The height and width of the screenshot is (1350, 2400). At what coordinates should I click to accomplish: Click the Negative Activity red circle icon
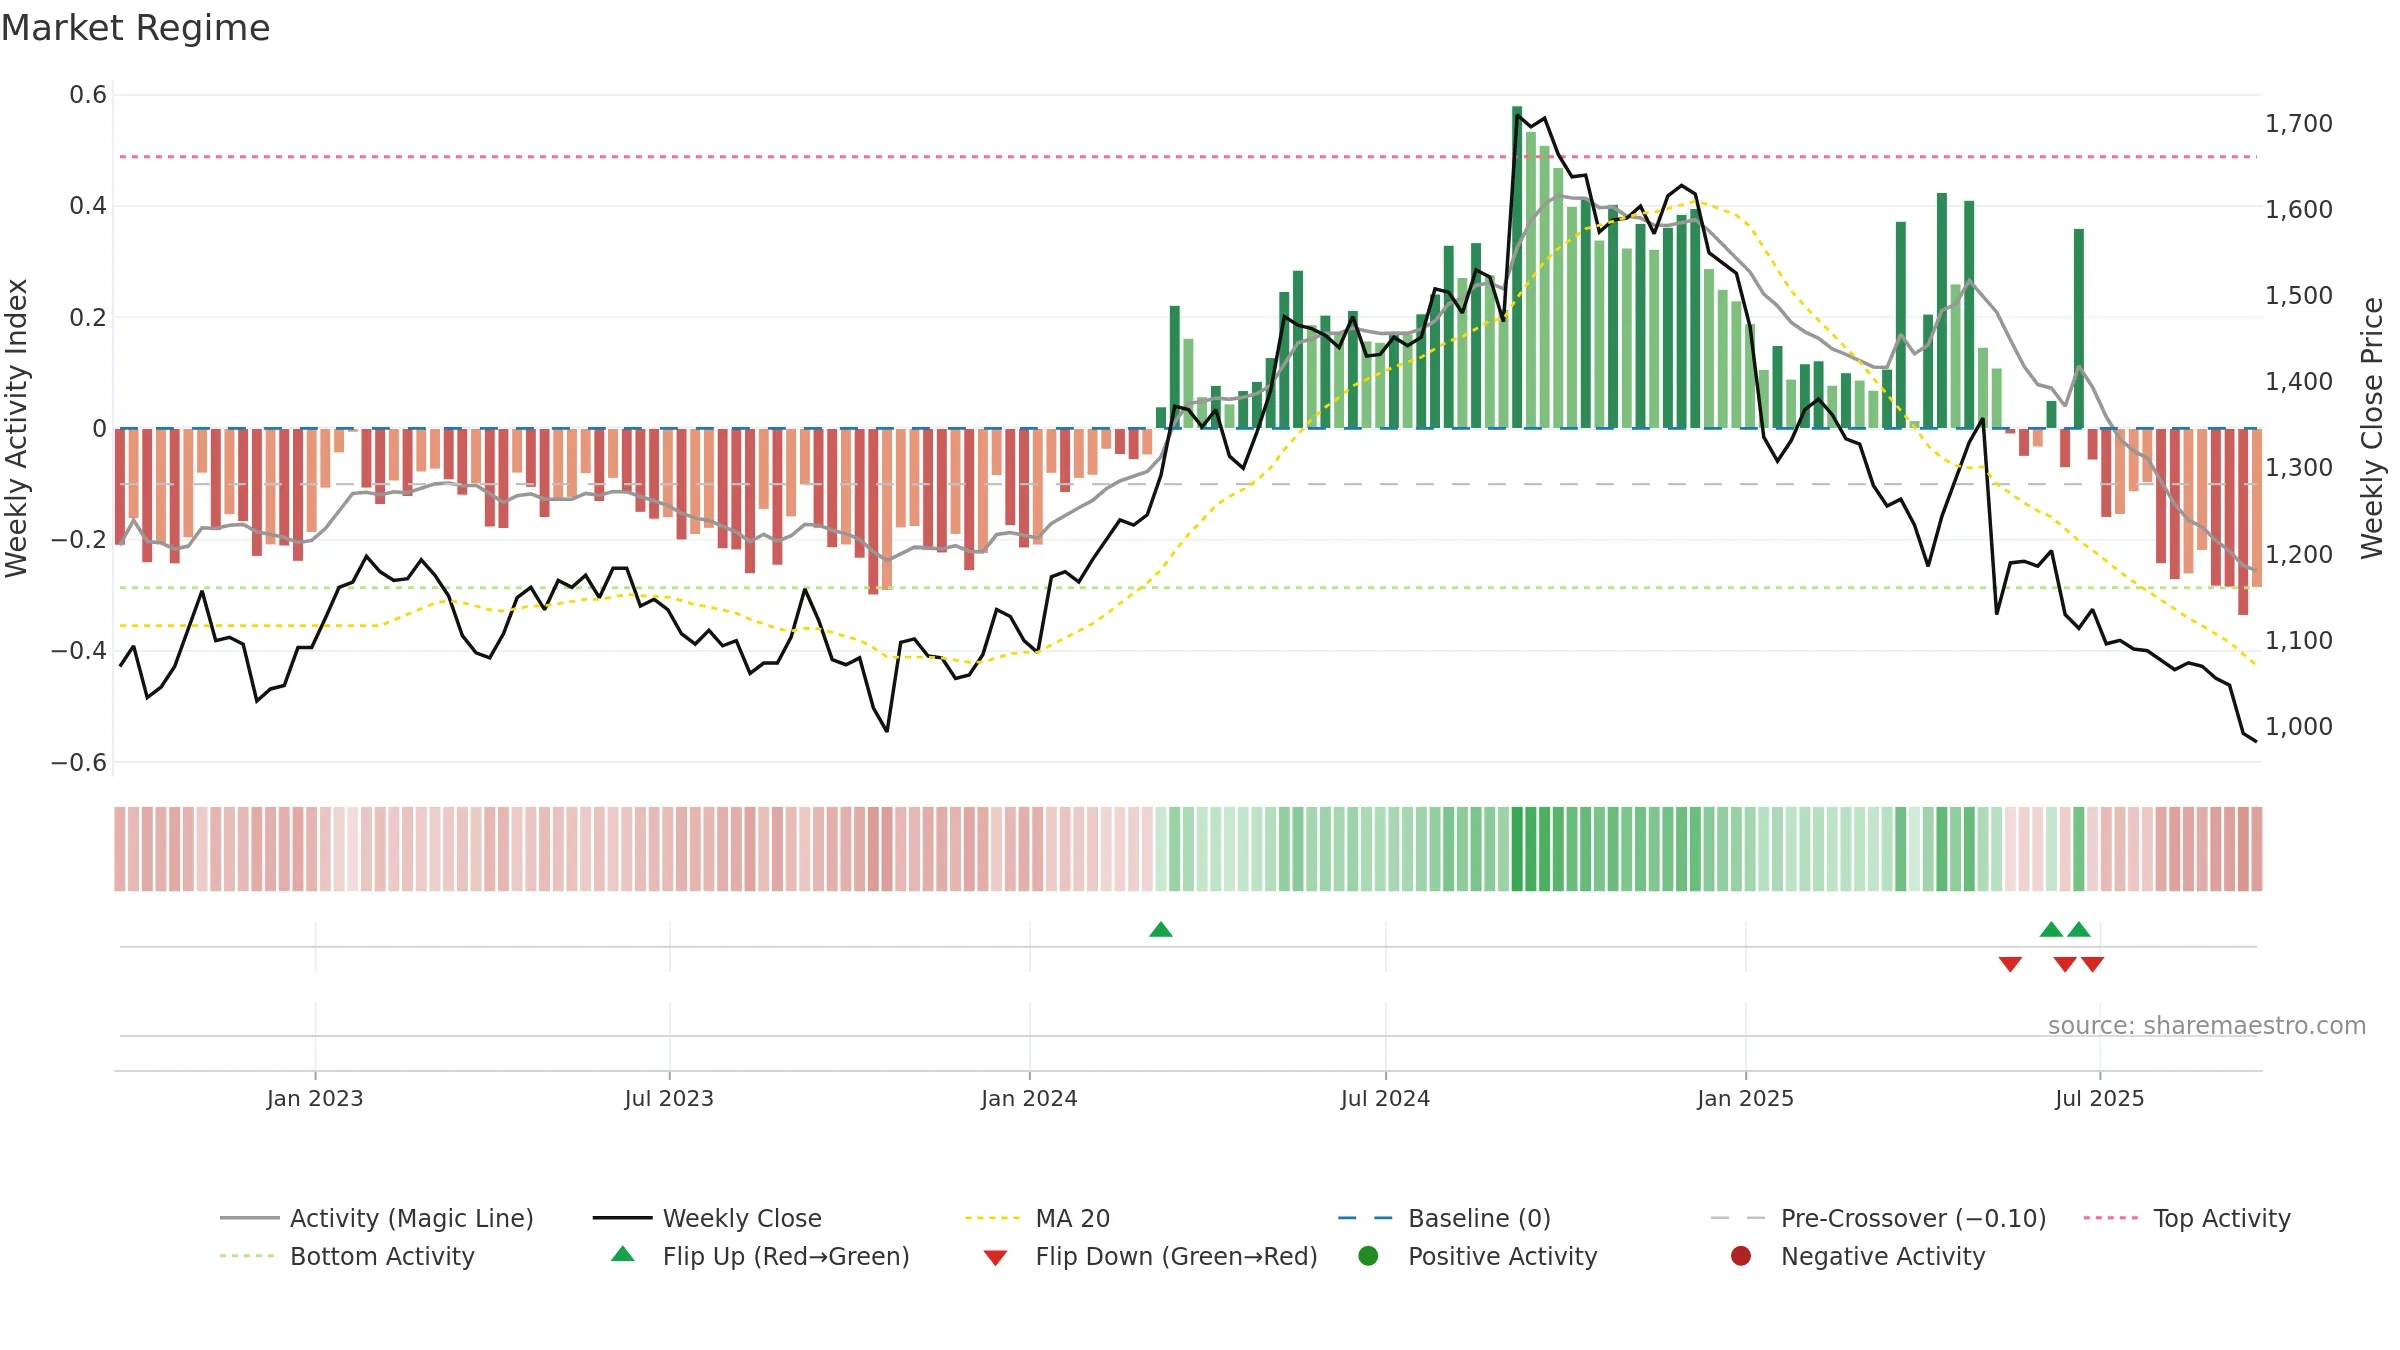coord(1741,1256)
